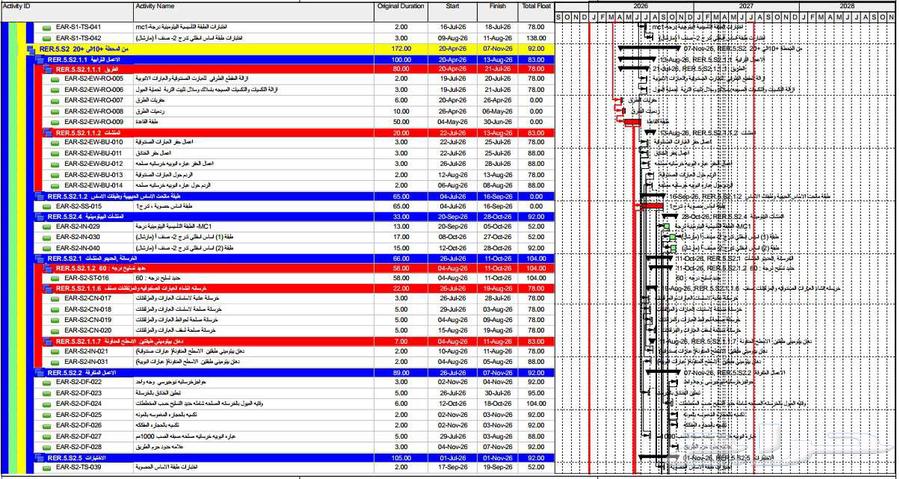
Task: Click start date 04-Jul-26 of EAR-S2-SS-015
Action: click(453, 207)
